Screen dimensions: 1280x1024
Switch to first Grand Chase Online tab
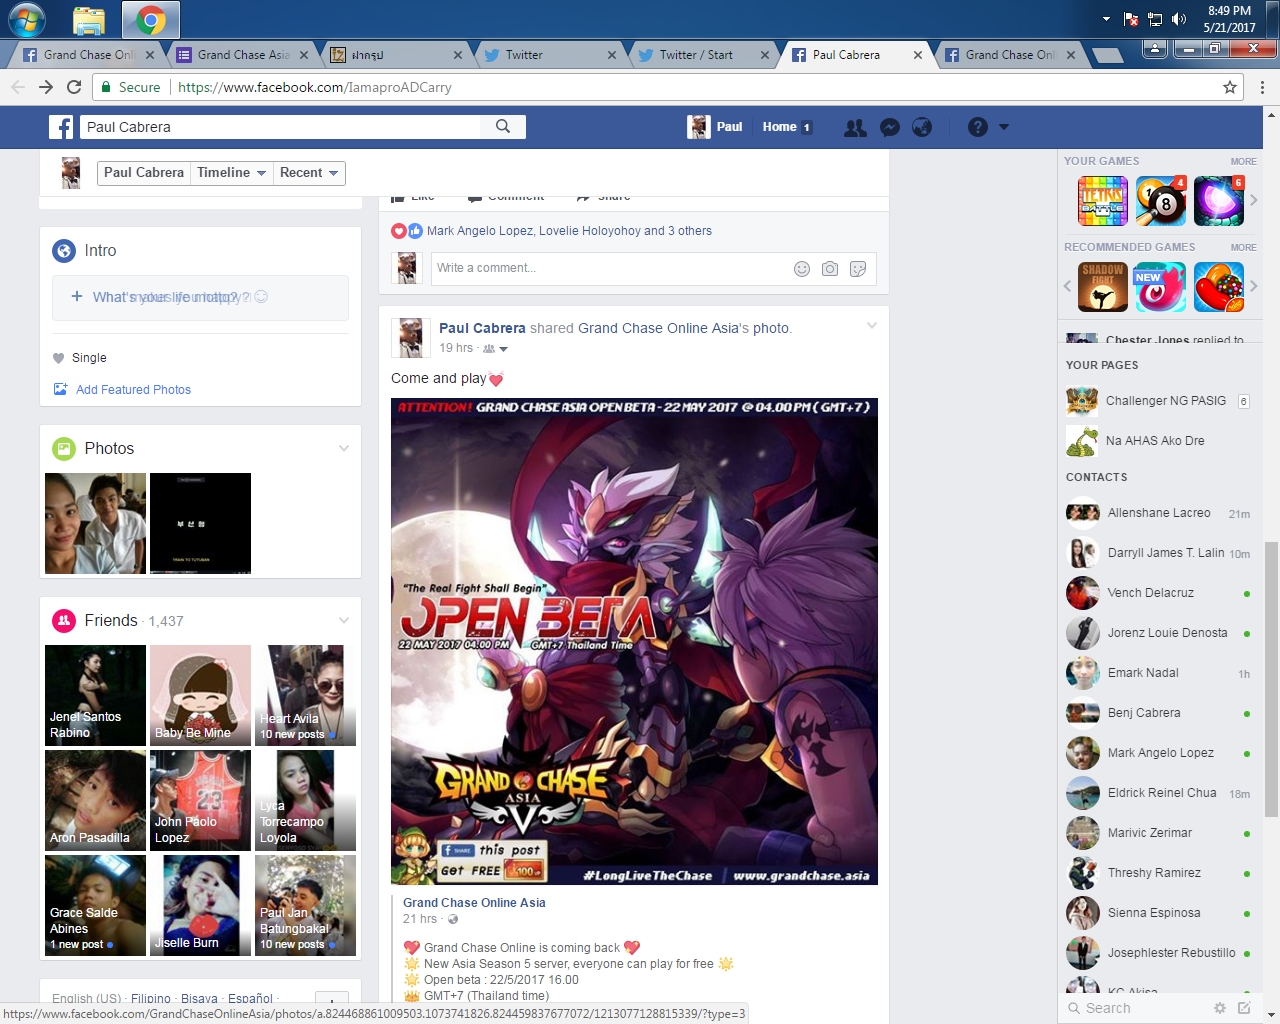(x=89, y=55)
